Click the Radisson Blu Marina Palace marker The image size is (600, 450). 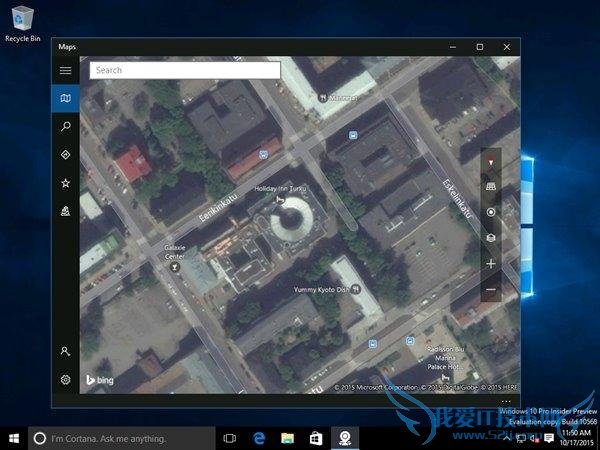point(445,377)
